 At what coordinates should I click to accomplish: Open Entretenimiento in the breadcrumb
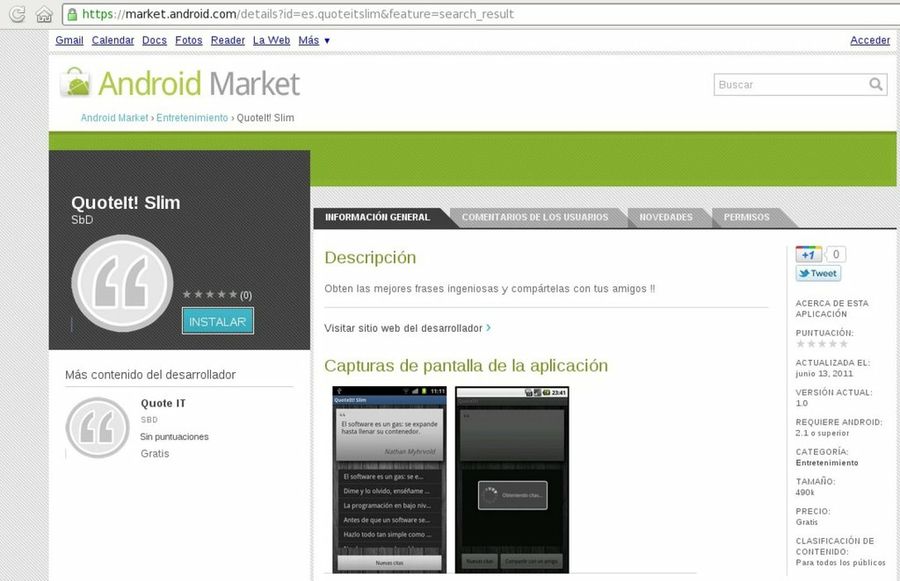tap(192, 118)
